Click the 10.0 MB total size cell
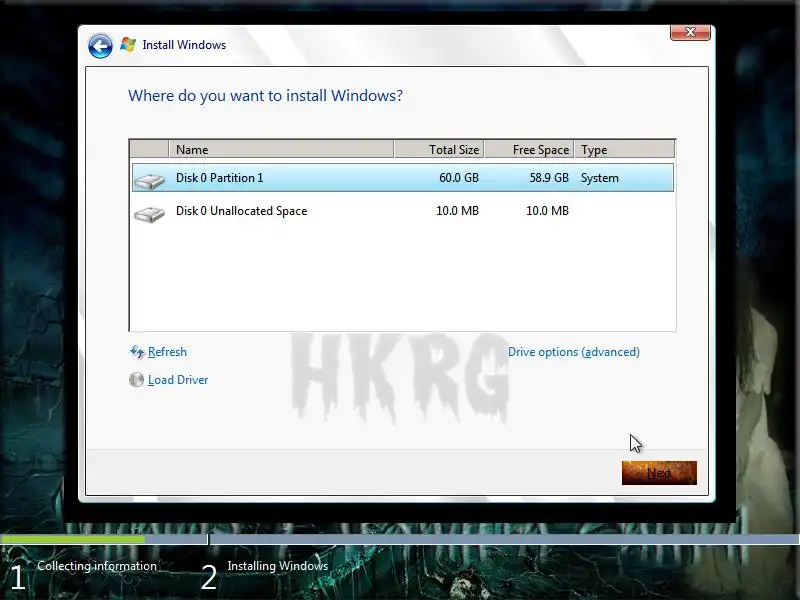The image size is (800, 600). (457, 211)
